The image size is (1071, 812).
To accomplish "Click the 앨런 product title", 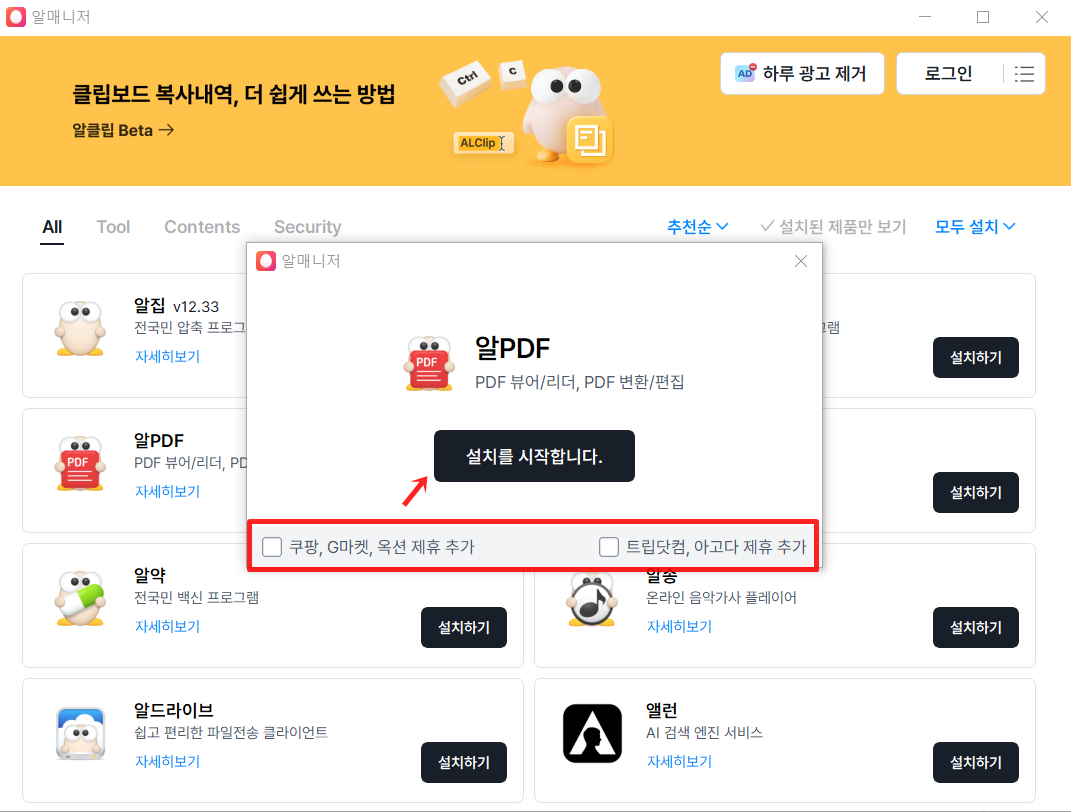I will pos(661,710).
